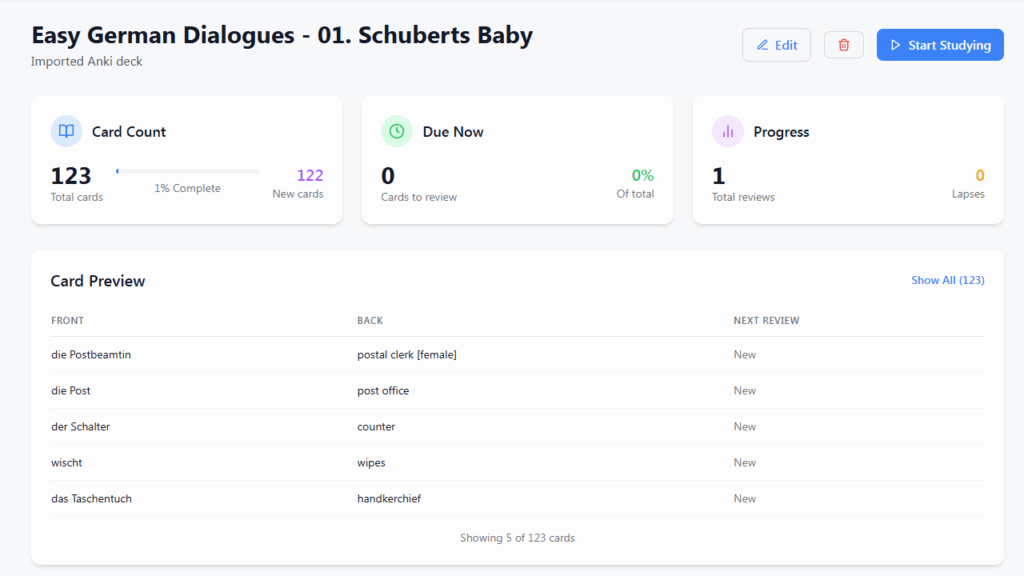Open the Edit deck button
This screenshot has height=576, width=1024.
click(x=776, y=45)
